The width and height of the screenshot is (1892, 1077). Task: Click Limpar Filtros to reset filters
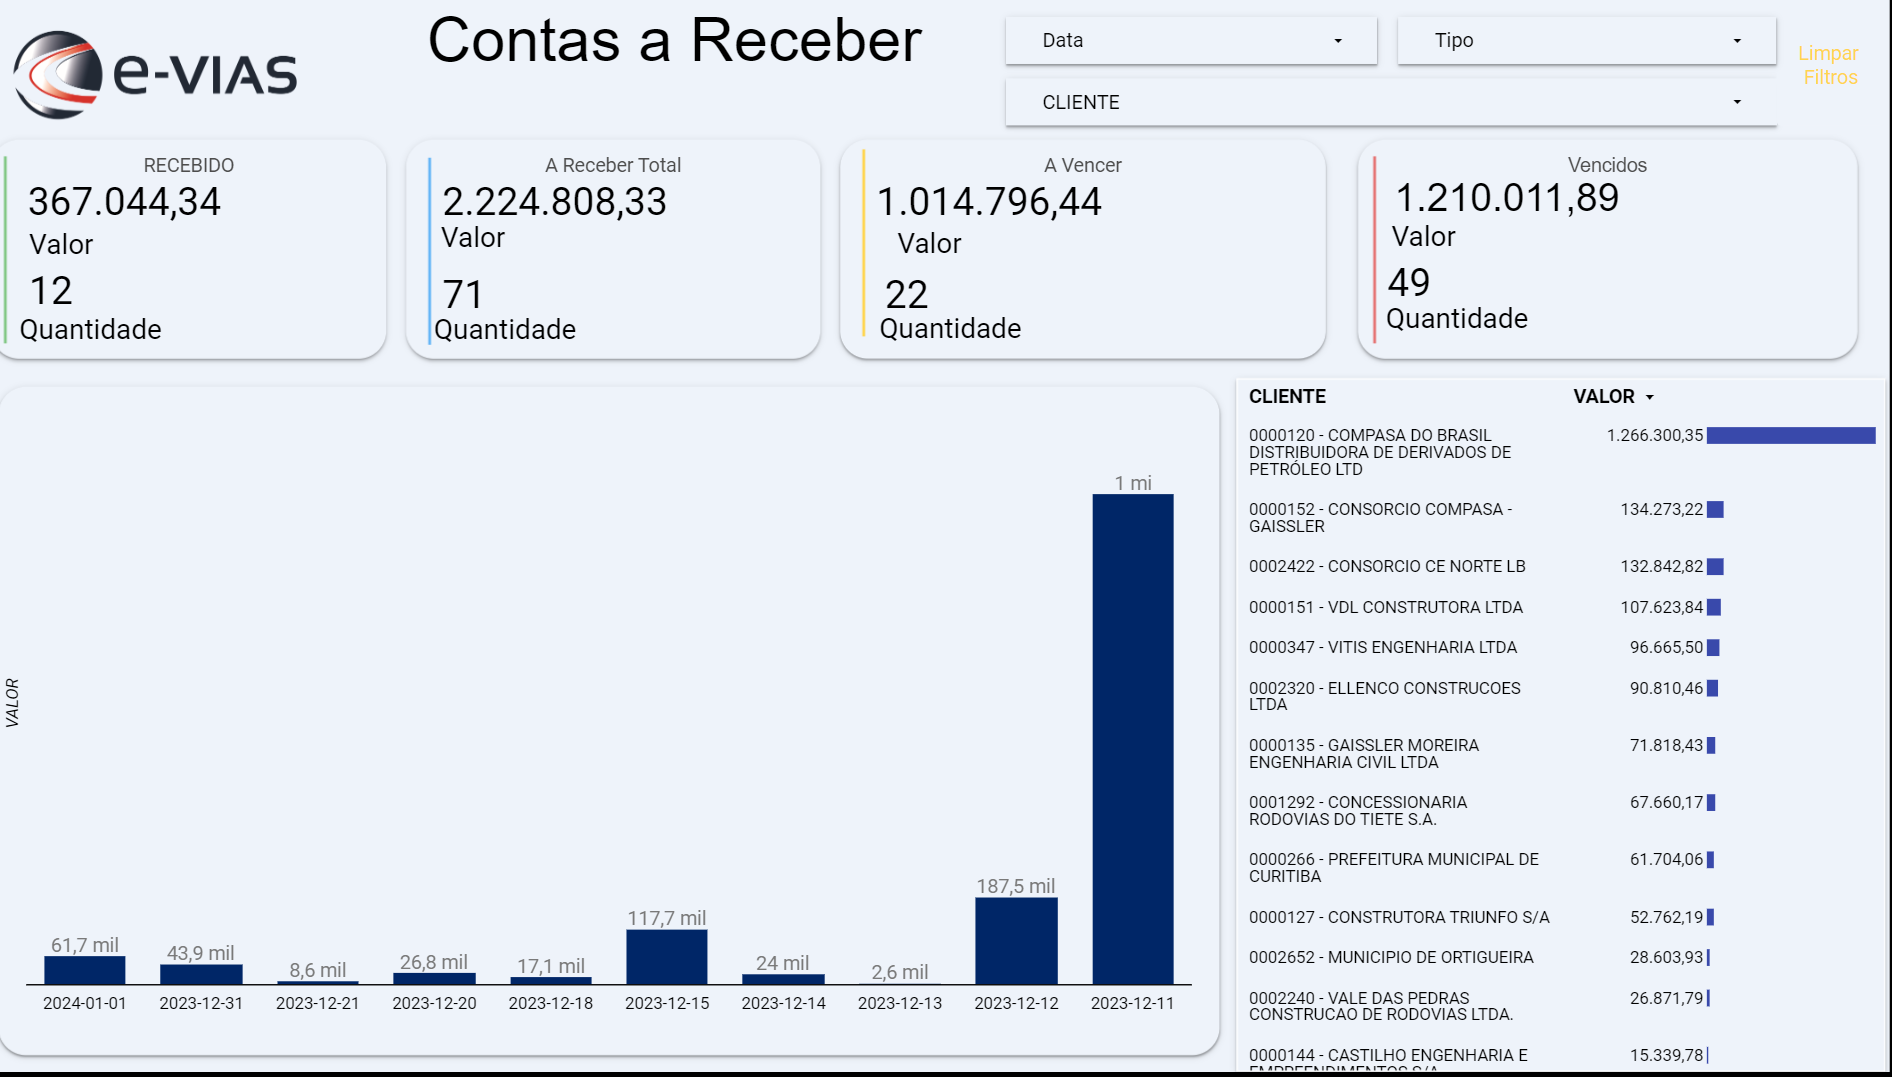(x=1829, y=65)
